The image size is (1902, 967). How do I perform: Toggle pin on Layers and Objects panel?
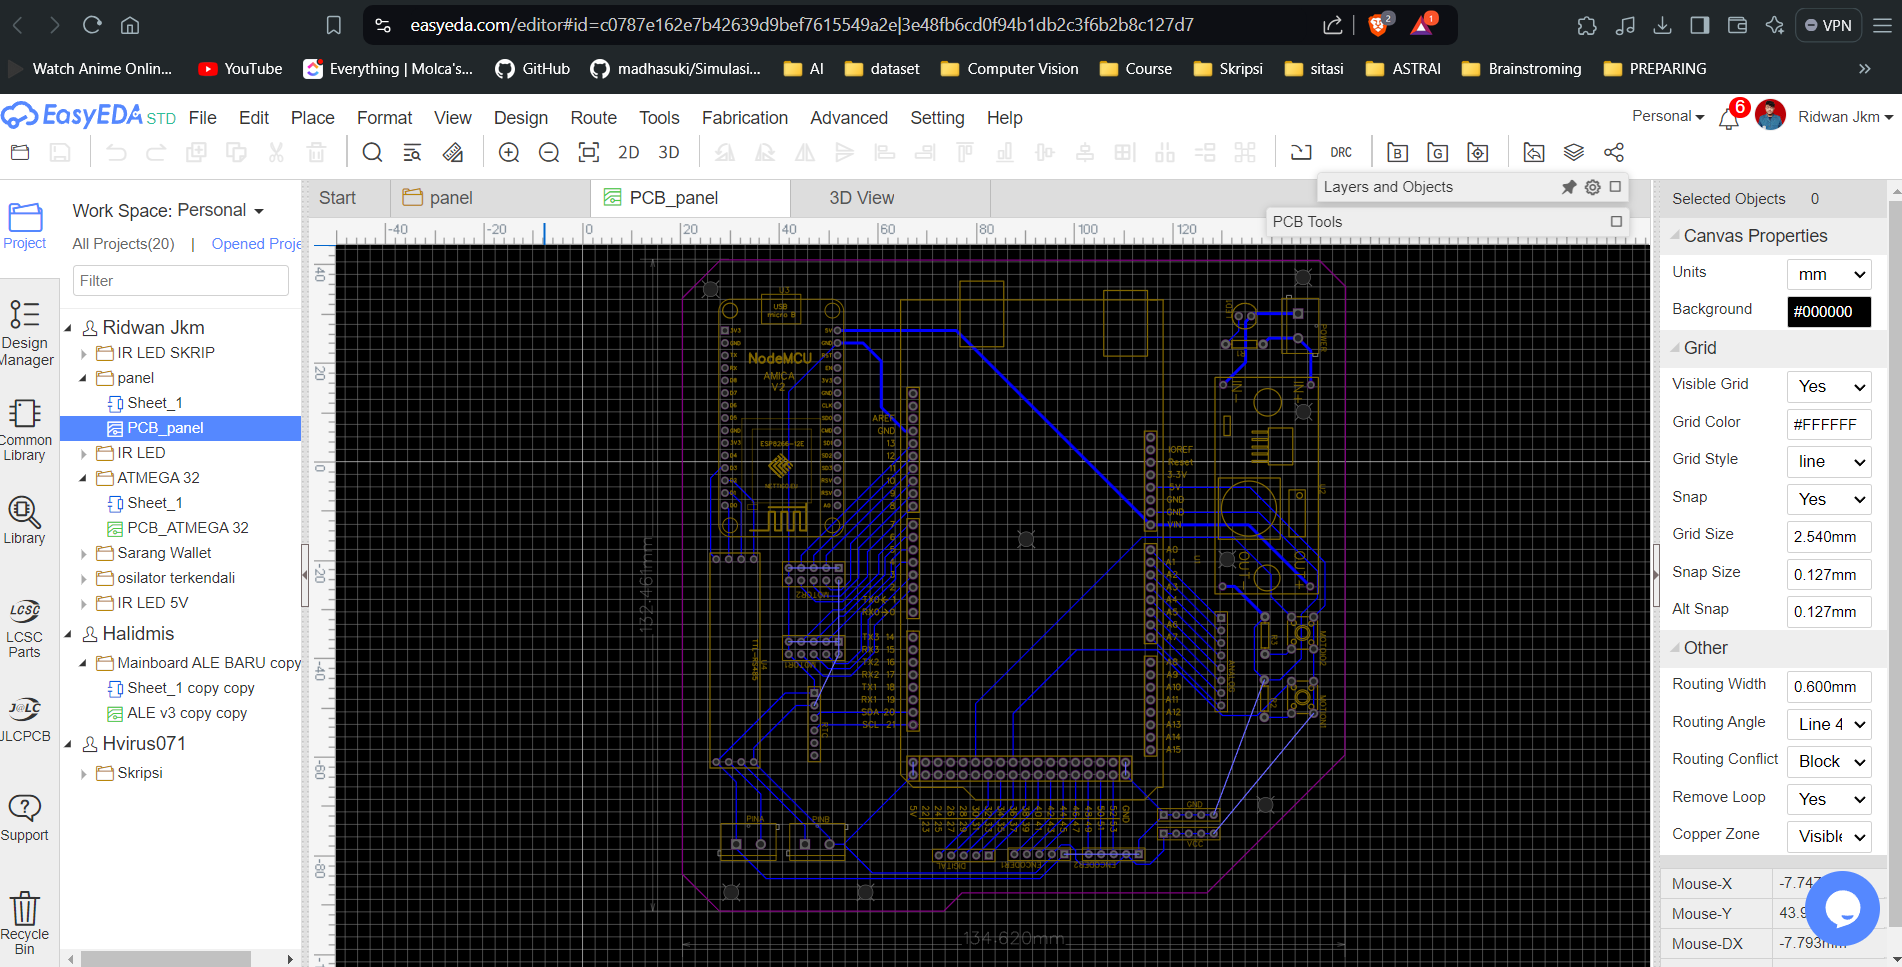[1569, 187]
